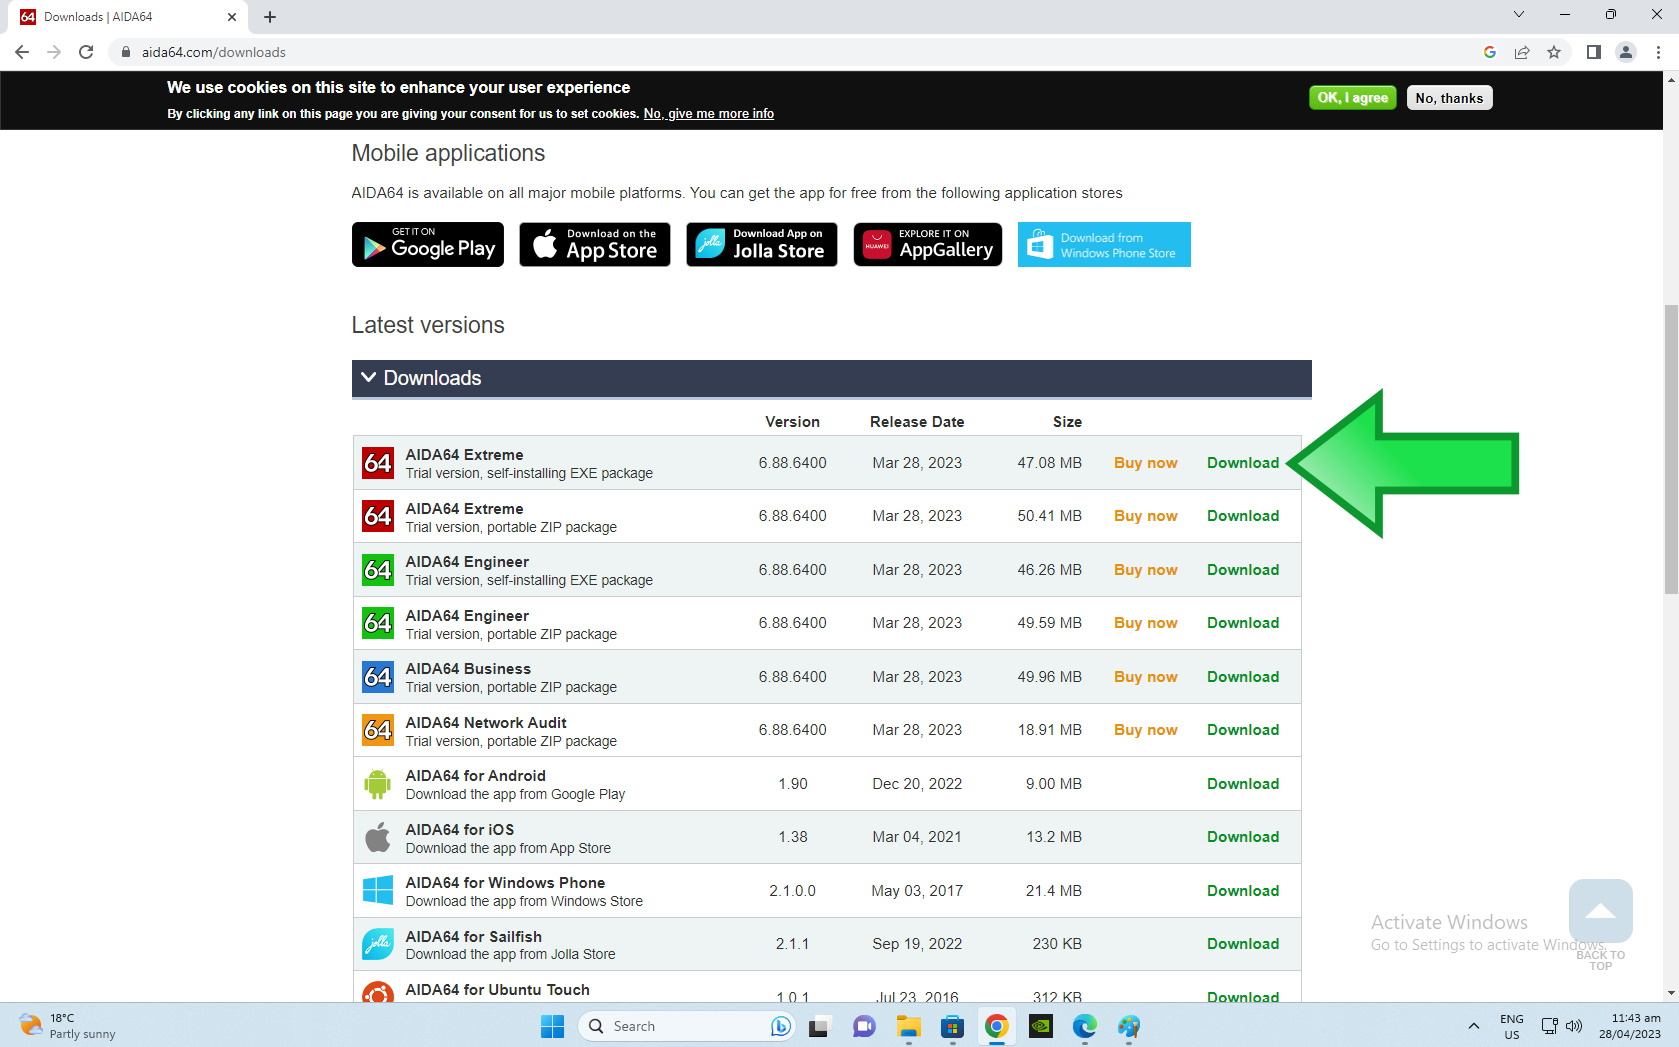Screen dimensions: 1679x1047
Task: Bookmark this page with star icon
Action: tap(1554, 52)
